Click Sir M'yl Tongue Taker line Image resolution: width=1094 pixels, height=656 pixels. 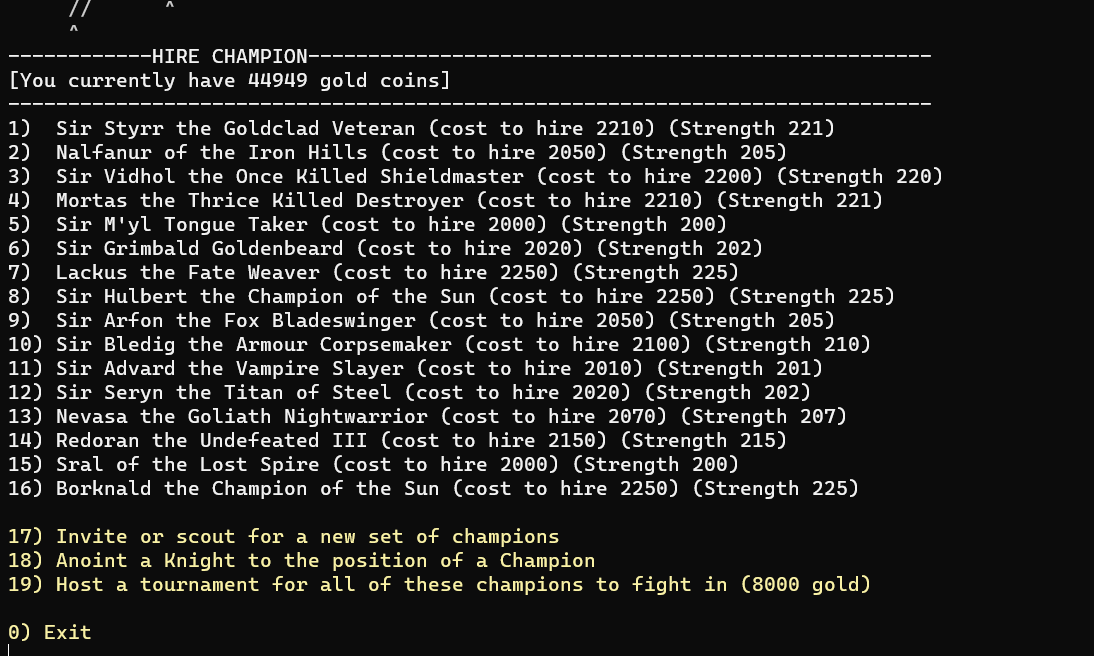pyautogui.click(x=368, y=224)
